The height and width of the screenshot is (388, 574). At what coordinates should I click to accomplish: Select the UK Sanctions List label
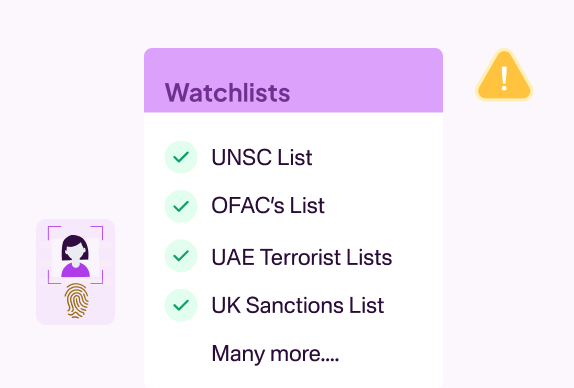coord(298,305)
